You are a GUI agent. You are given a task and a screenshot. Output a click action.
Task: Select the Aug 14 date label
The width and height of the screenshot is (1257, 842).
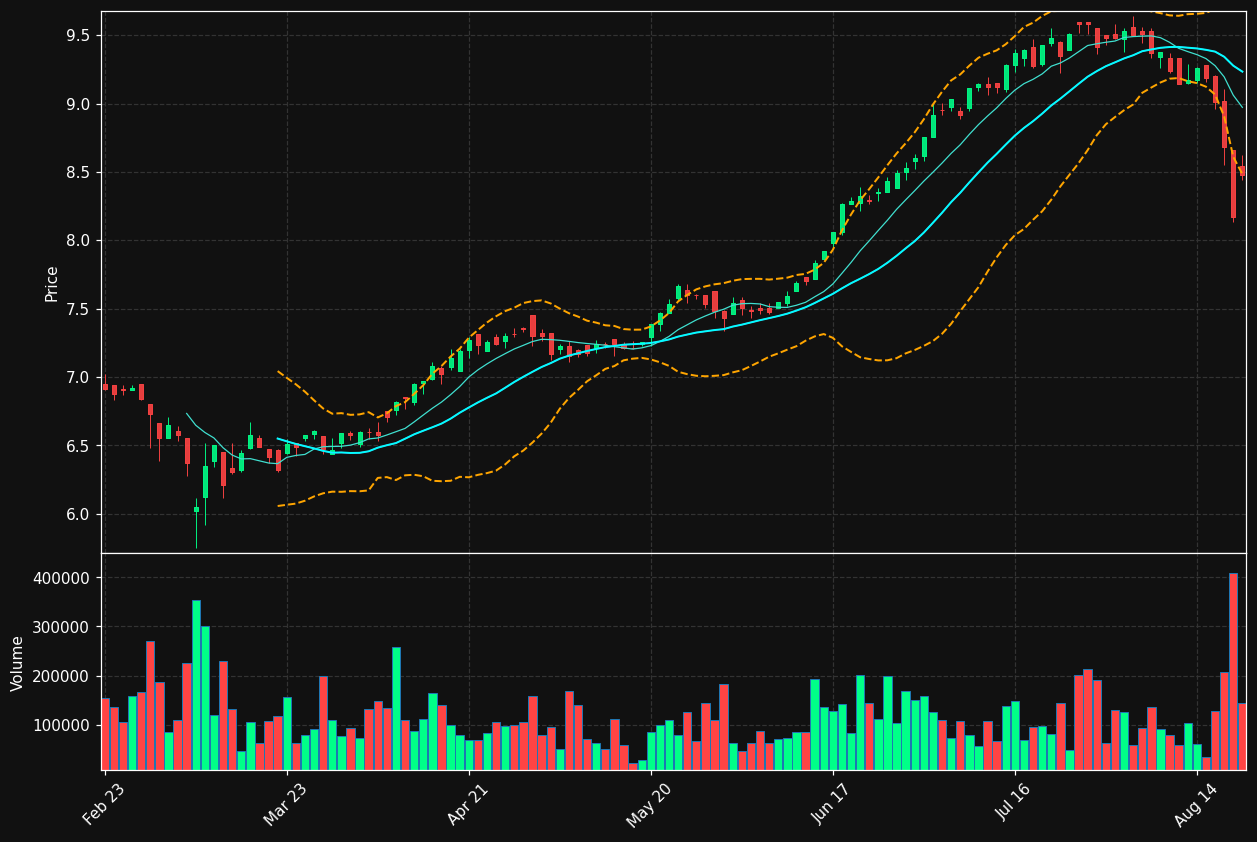pos(1196,804)
